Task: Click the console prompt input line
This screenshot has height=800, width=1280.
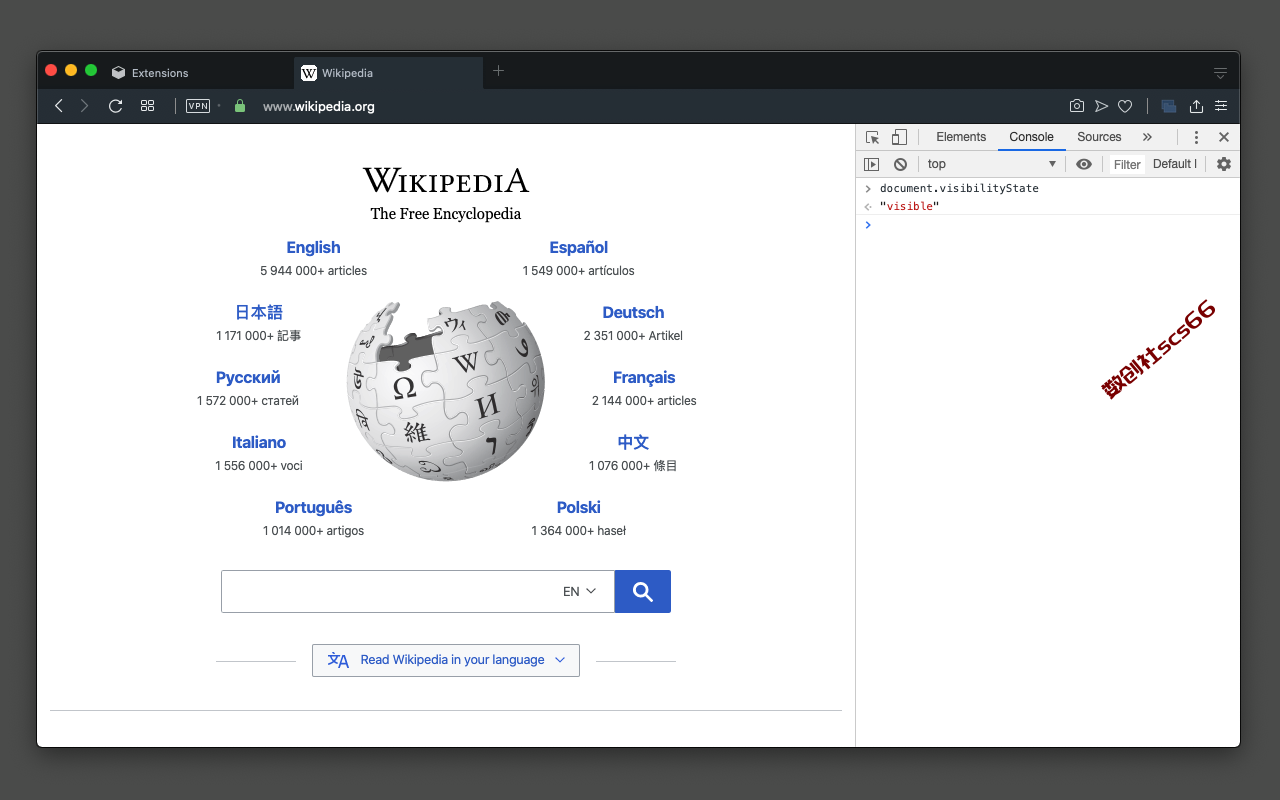Action: [1048, 225]
